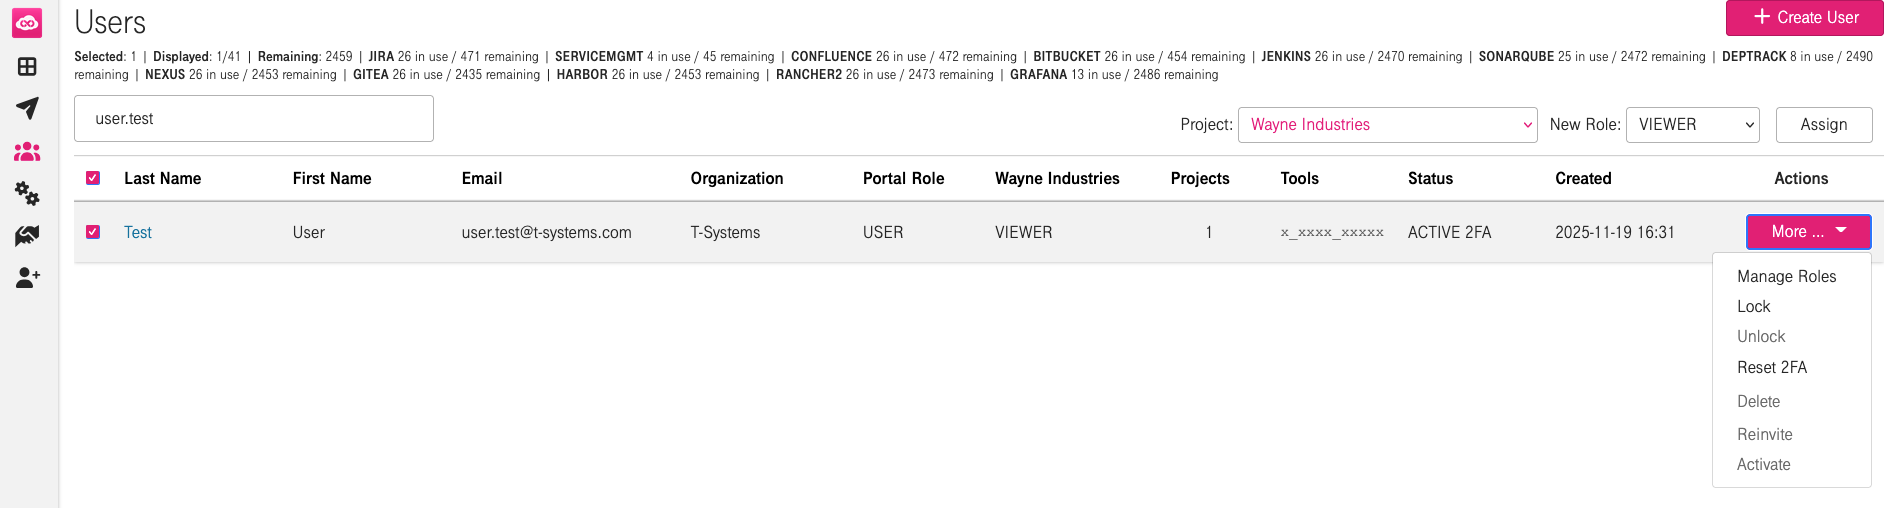
Task: Expand the New Role VIEWER dropdown
Action: [x=1692, y=125]
